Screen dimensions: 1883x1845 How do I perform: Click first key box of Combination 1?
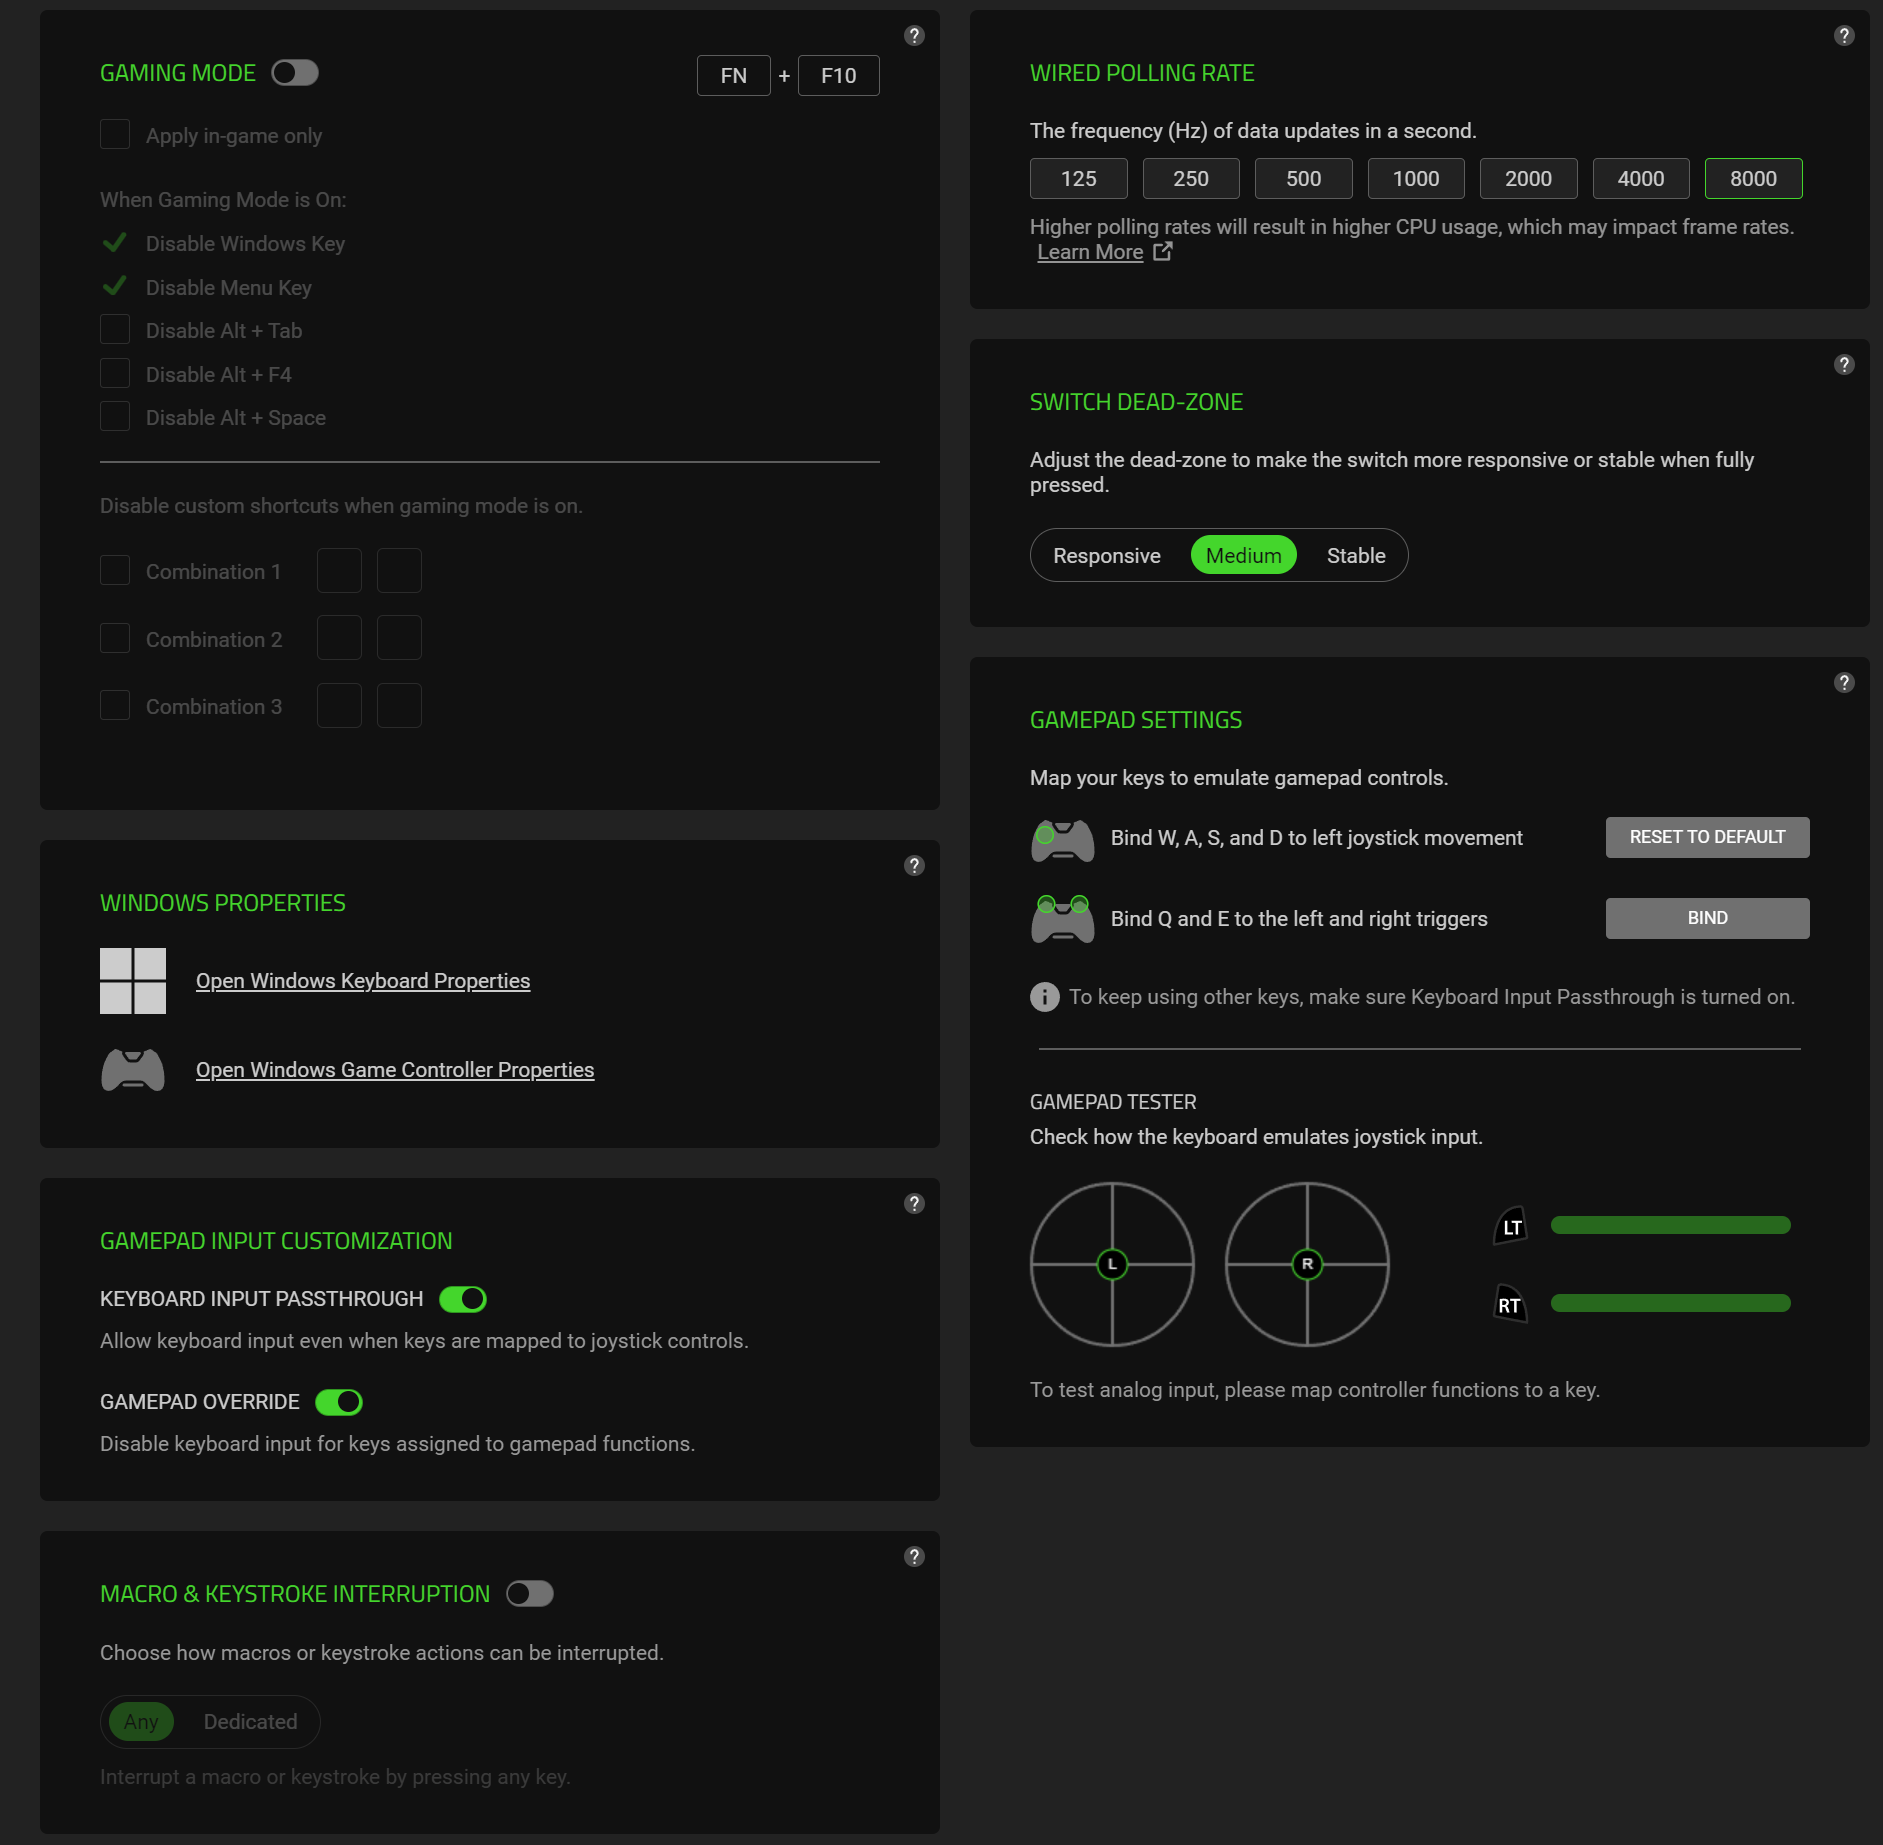(x=339, y=571)
